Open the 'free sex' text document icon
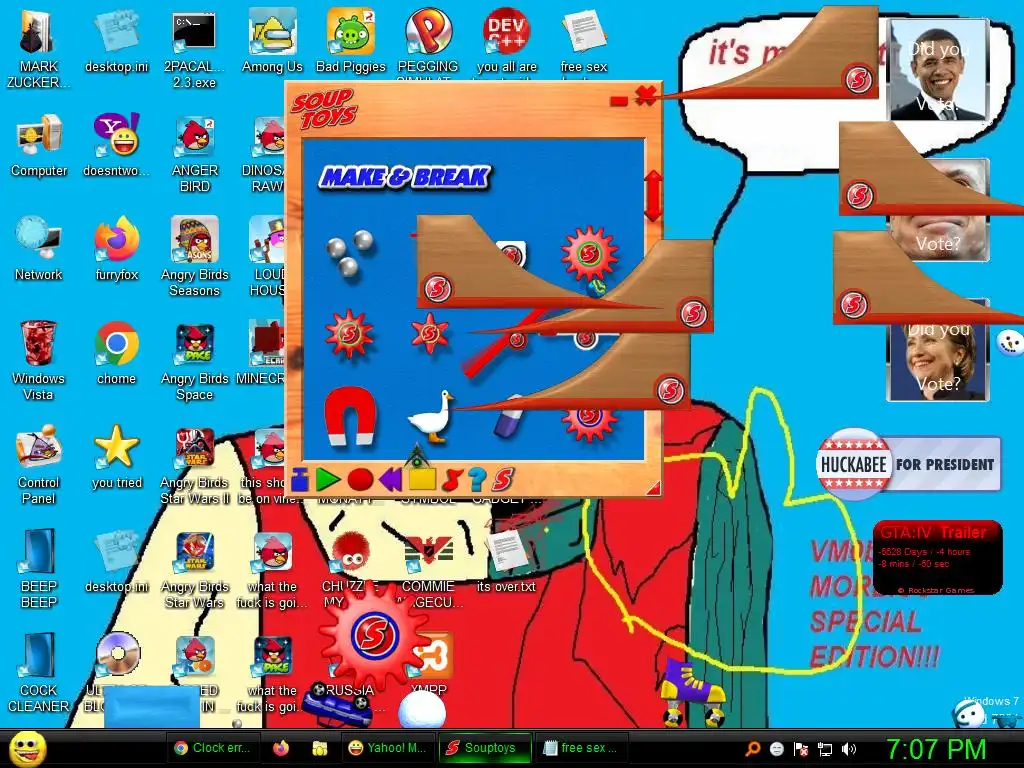Screen dimensions: 1024x768 coord(583,40)
